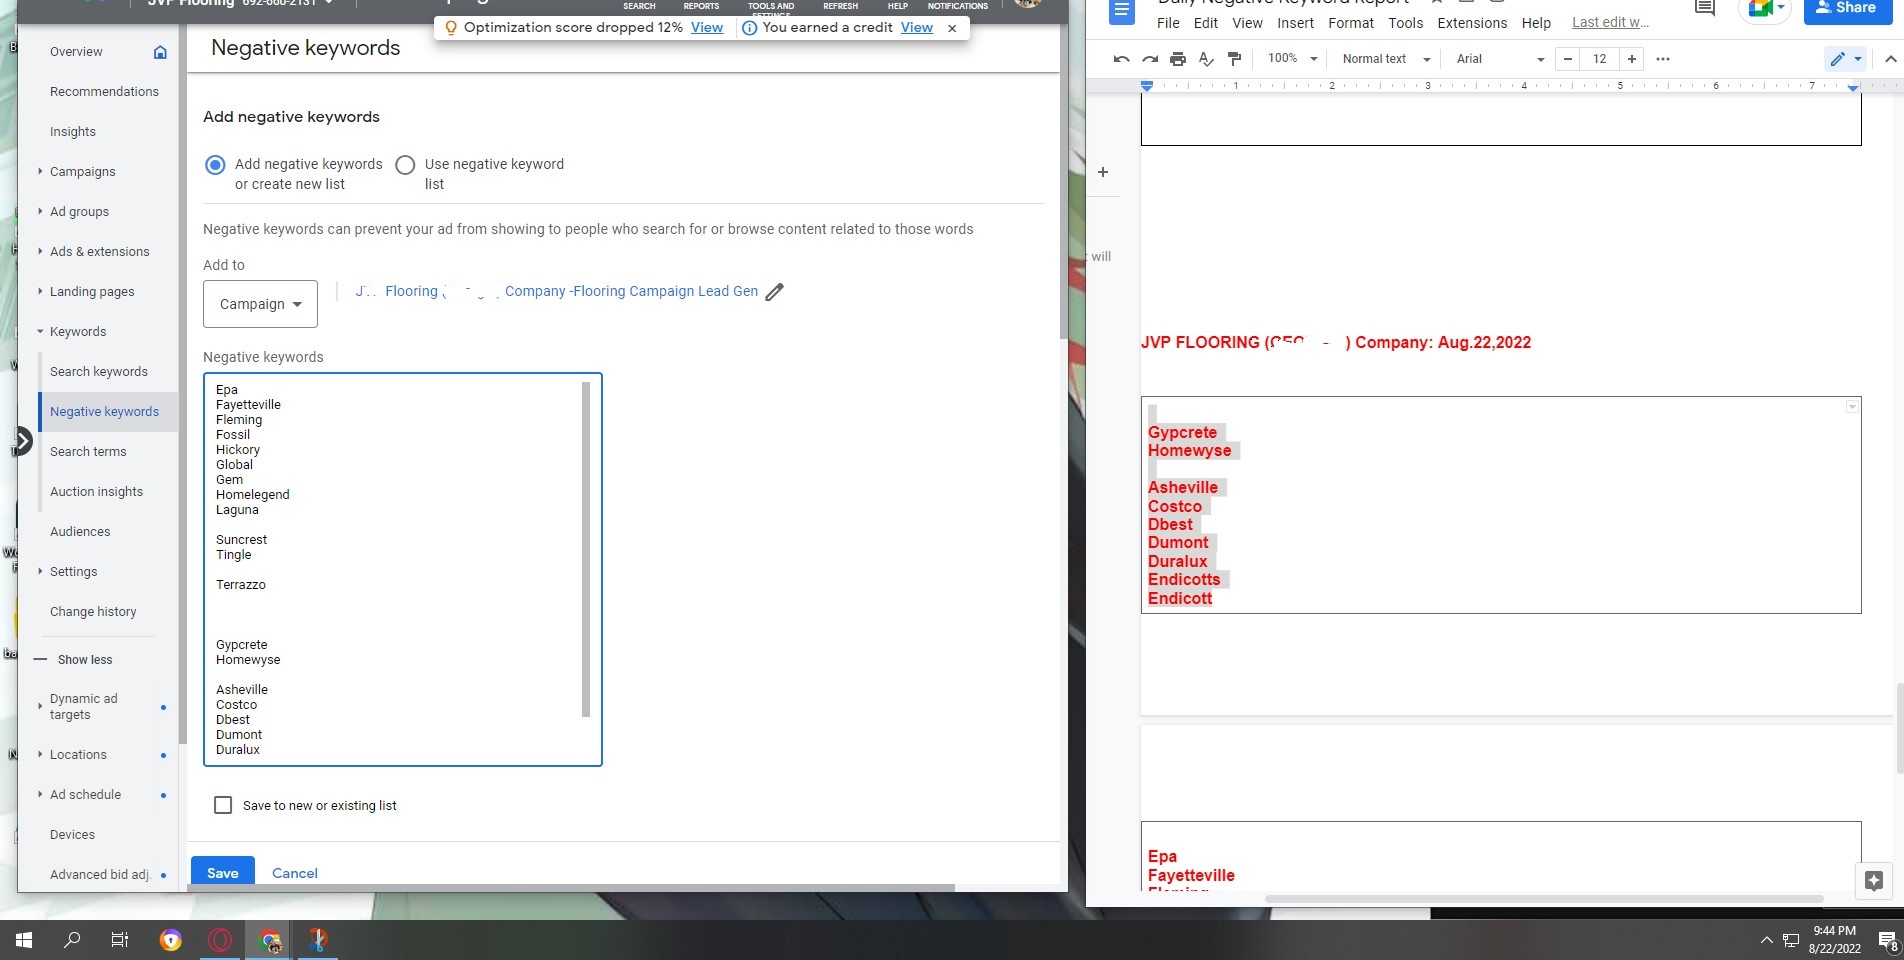Viewport: 1904px width, 960px height.
Task: Expand the collapsed side panel arrow
Action: [22, 440]
